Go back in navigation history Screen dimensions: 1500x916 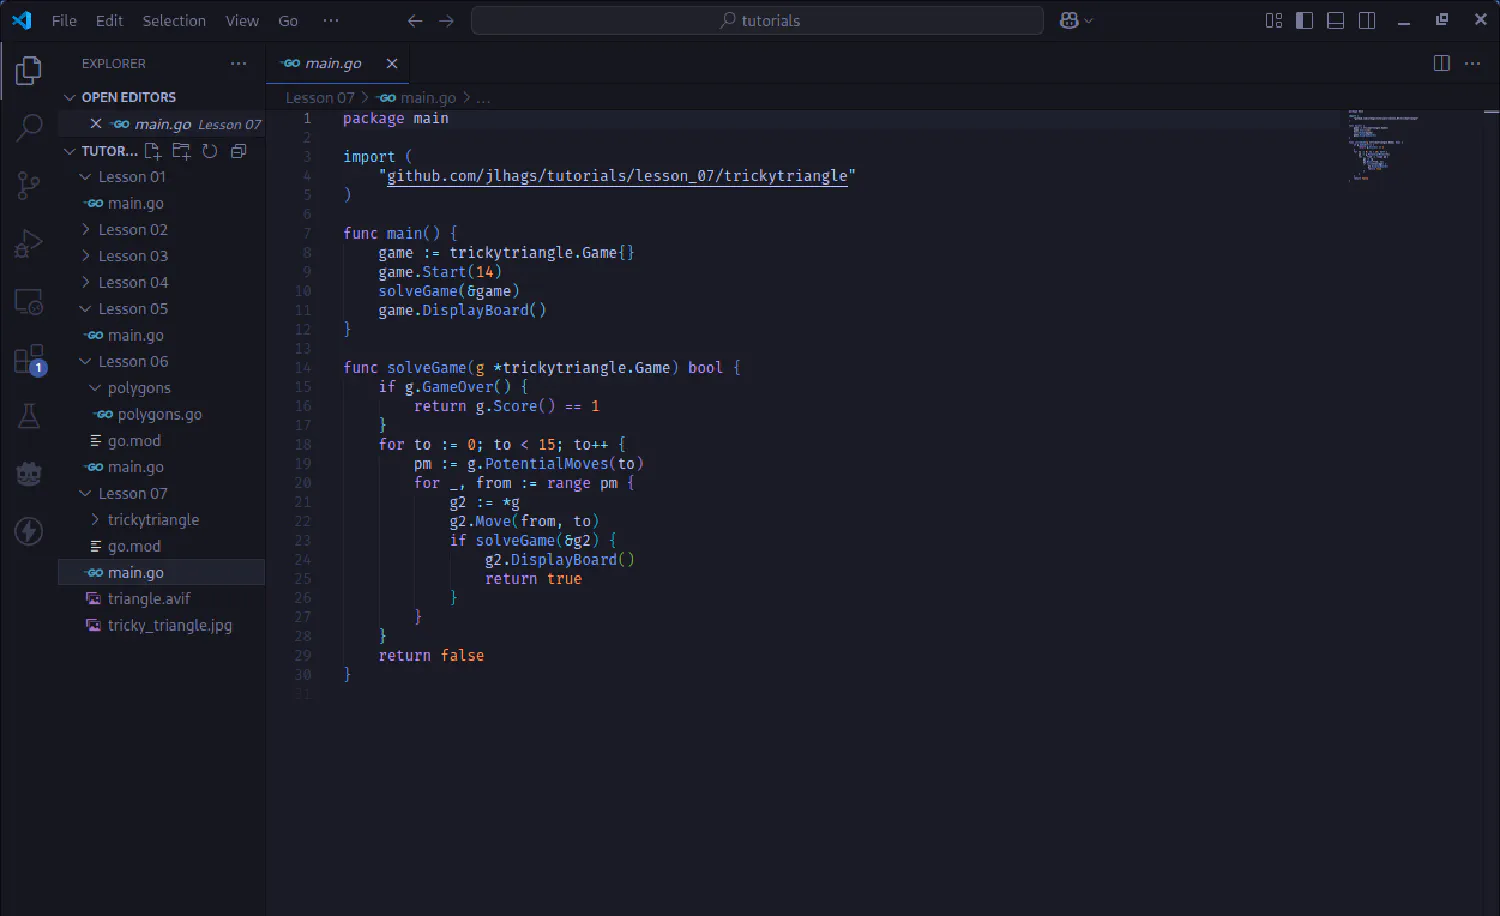coord(415,21)
